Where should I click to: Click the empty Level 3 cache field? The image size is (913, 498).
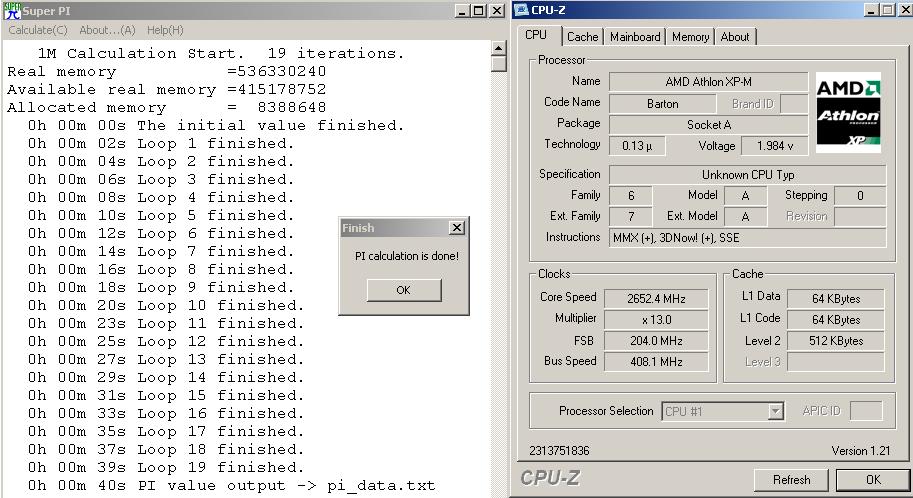pyautogui.click(x=836, y=362)
